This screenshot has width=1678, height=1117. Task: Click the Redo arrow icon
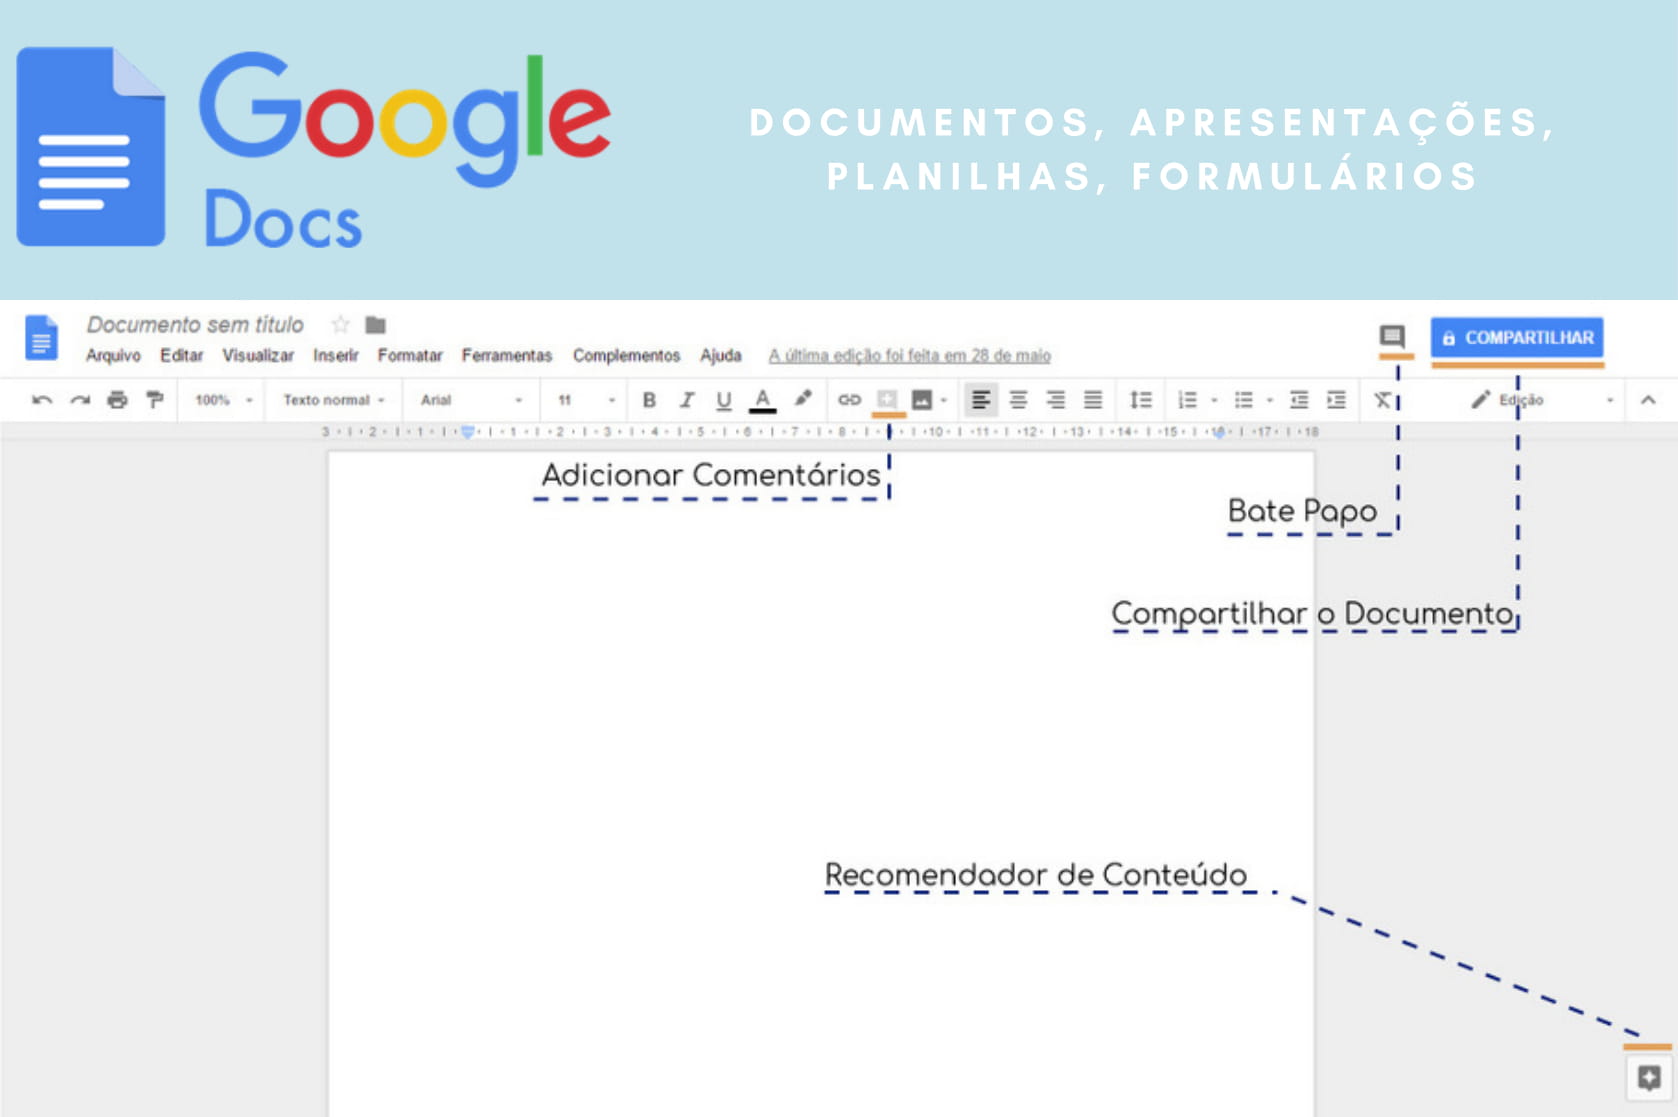pyautogui.click(x=80, y=400)
